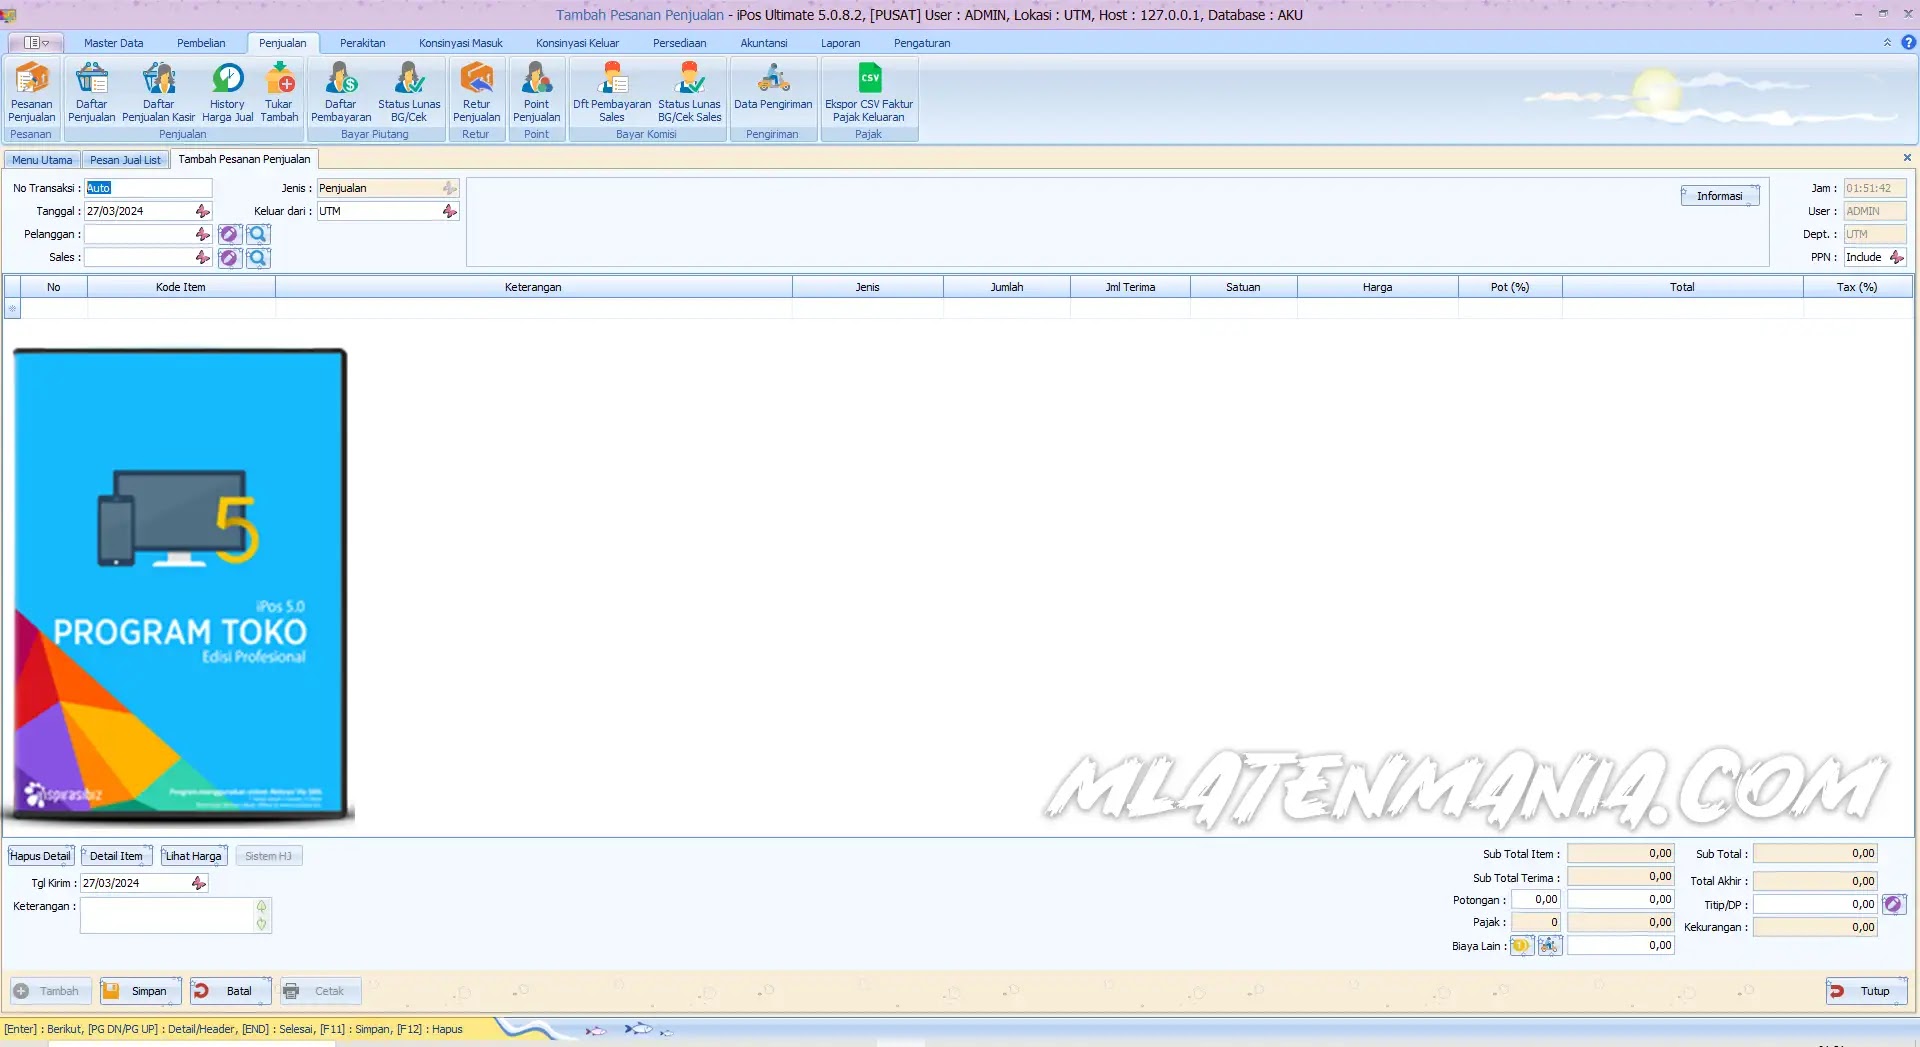Open Status Lunas BG/Cek Sales icon
Screen dimensions: 1920x1047
click(x=689, y=92)
